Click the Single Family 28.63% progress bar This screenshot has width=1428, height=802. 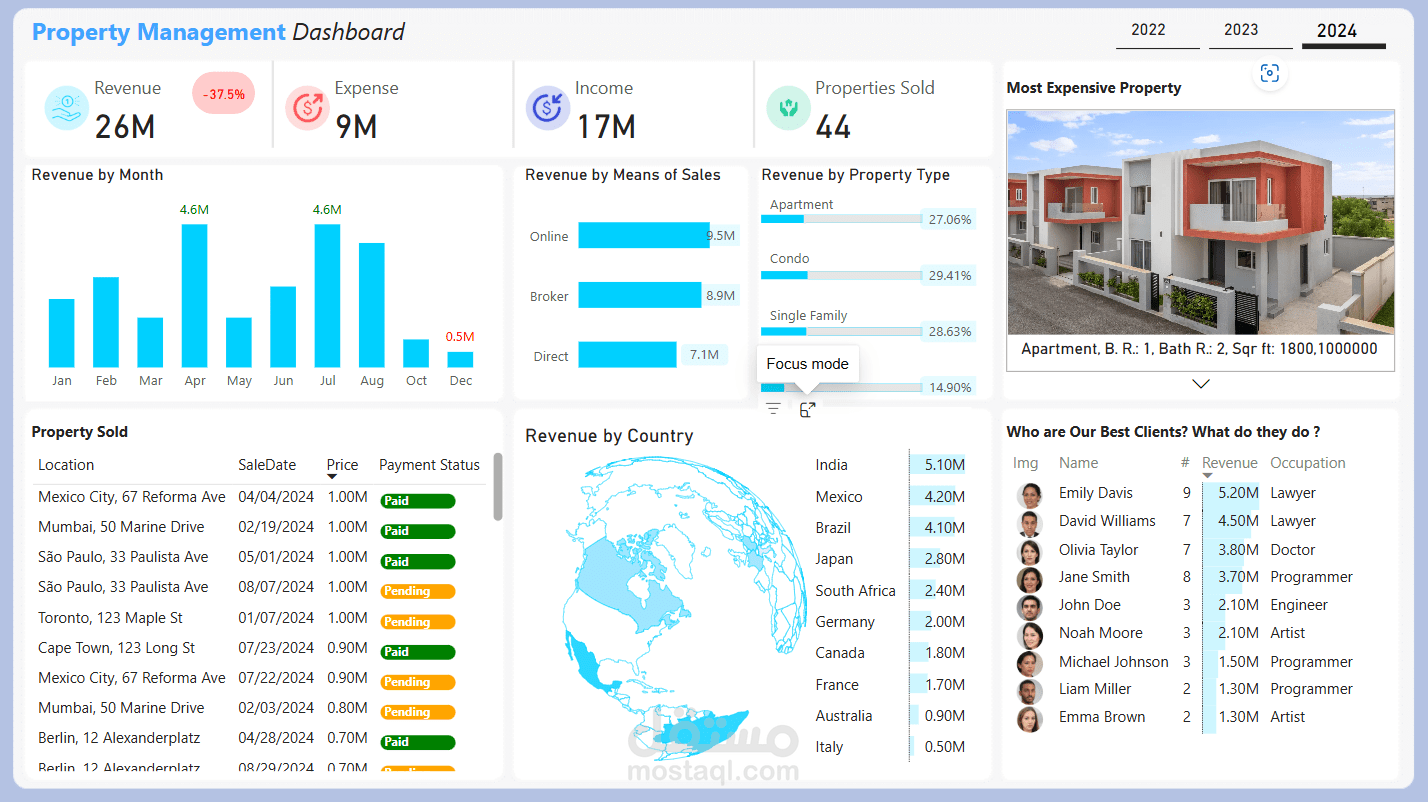(841, 331)
